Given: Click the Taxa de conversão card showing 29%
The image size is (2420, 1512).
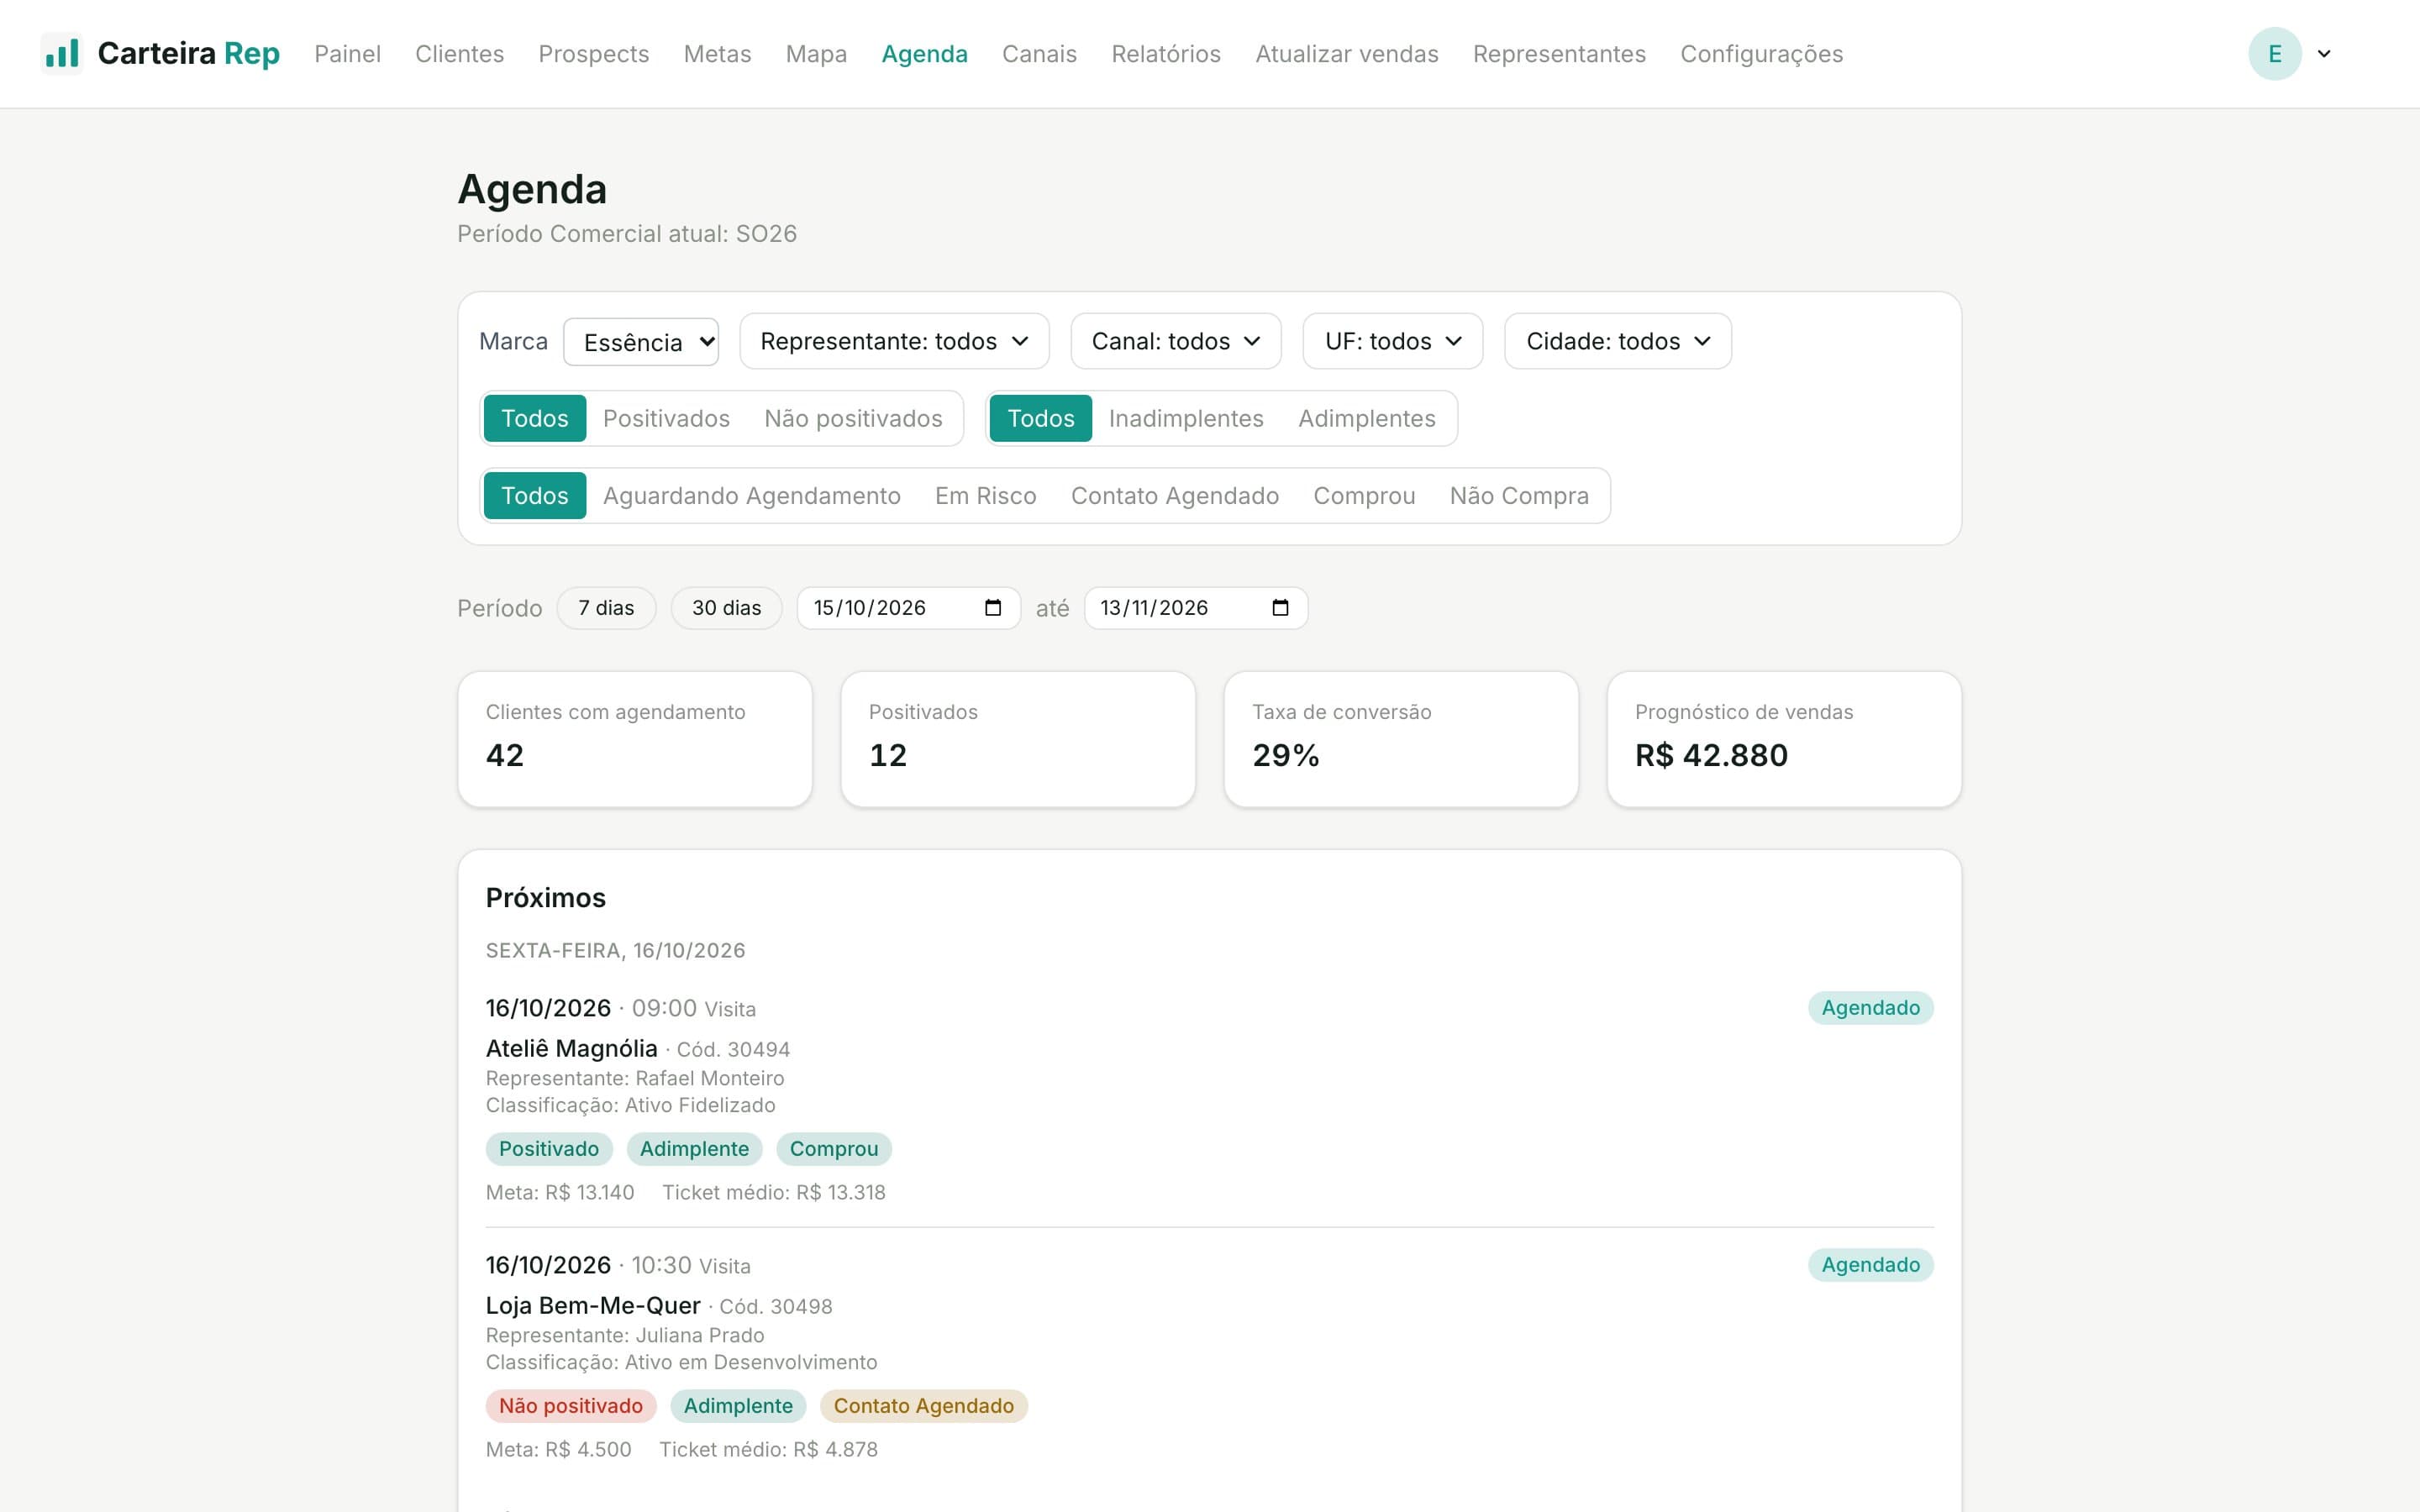Looking at the screenshot, I should tap(1401, 739).
